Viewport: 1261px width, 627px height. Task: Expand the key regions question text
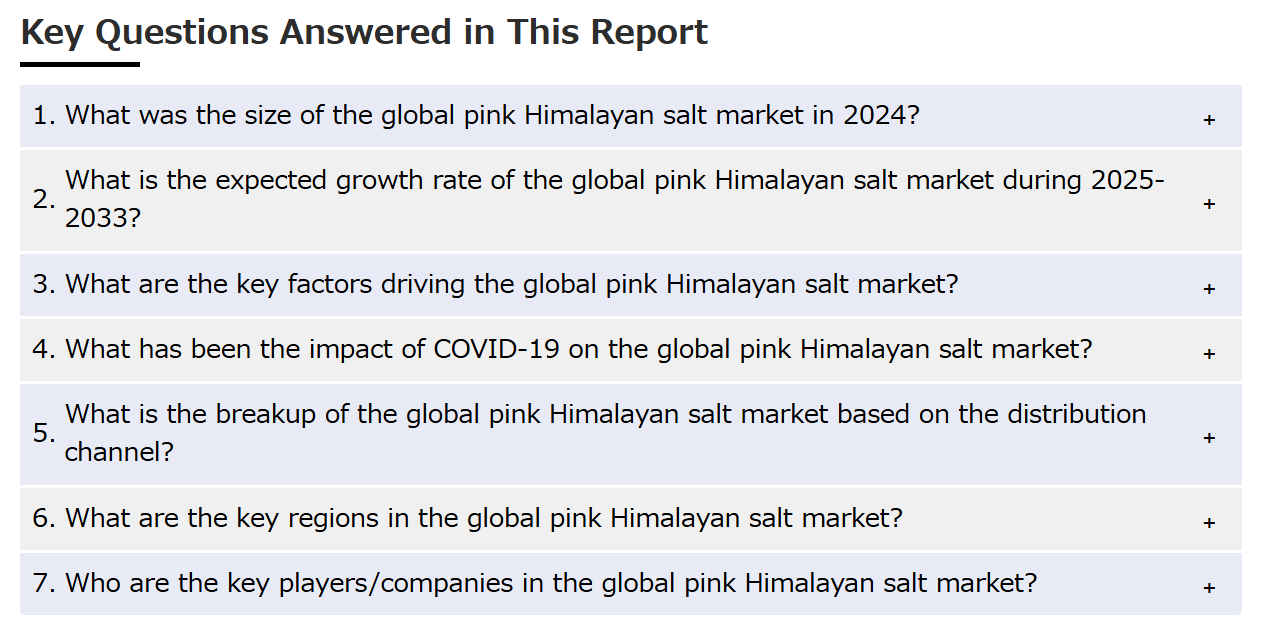[x=484, y=518]
